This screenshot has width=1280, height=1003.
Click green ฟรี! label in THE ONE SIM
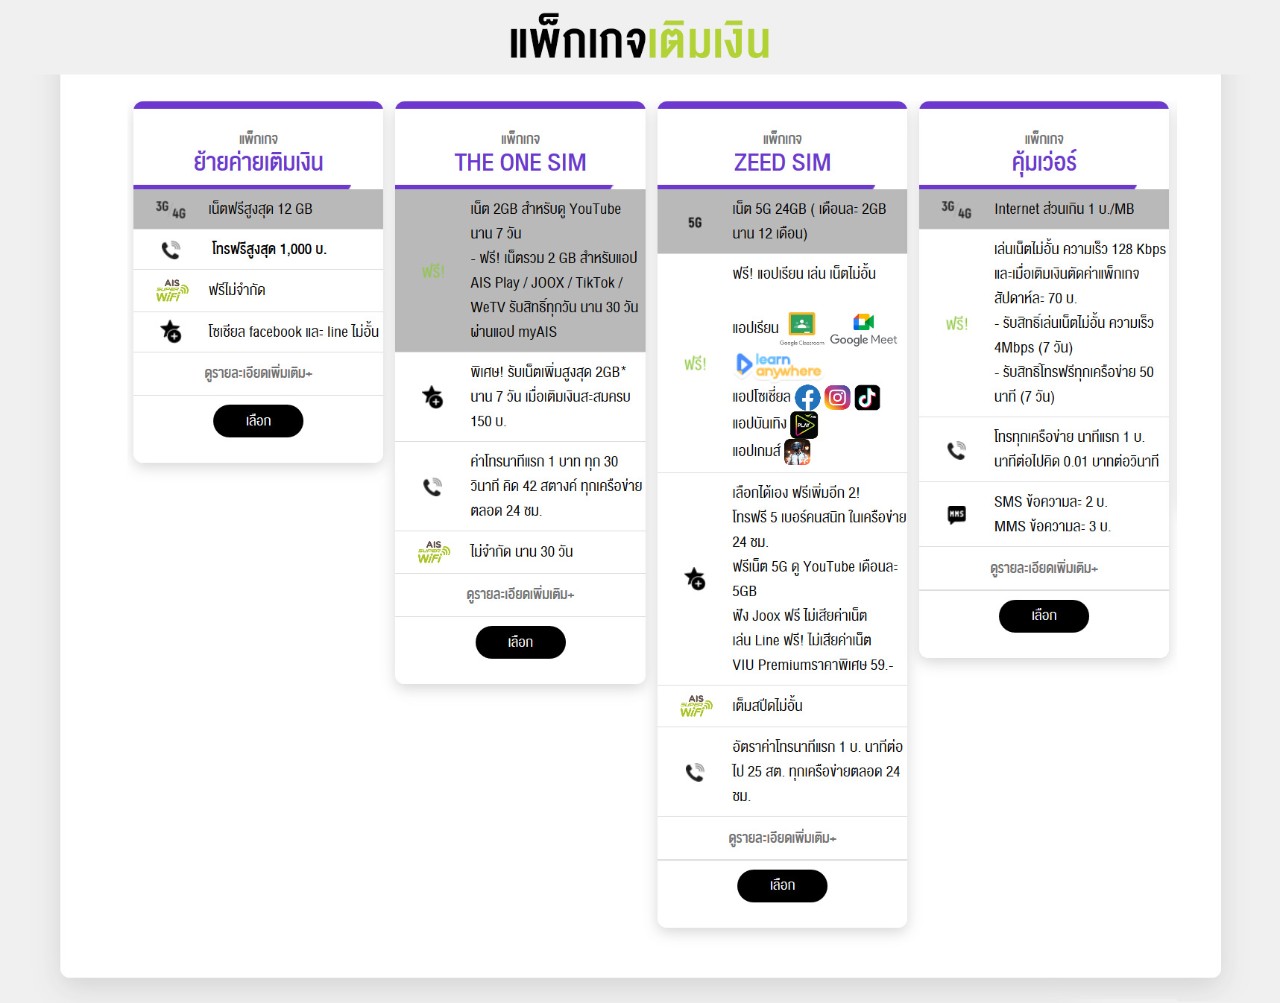pyautogui.click(x=433, y=271)
